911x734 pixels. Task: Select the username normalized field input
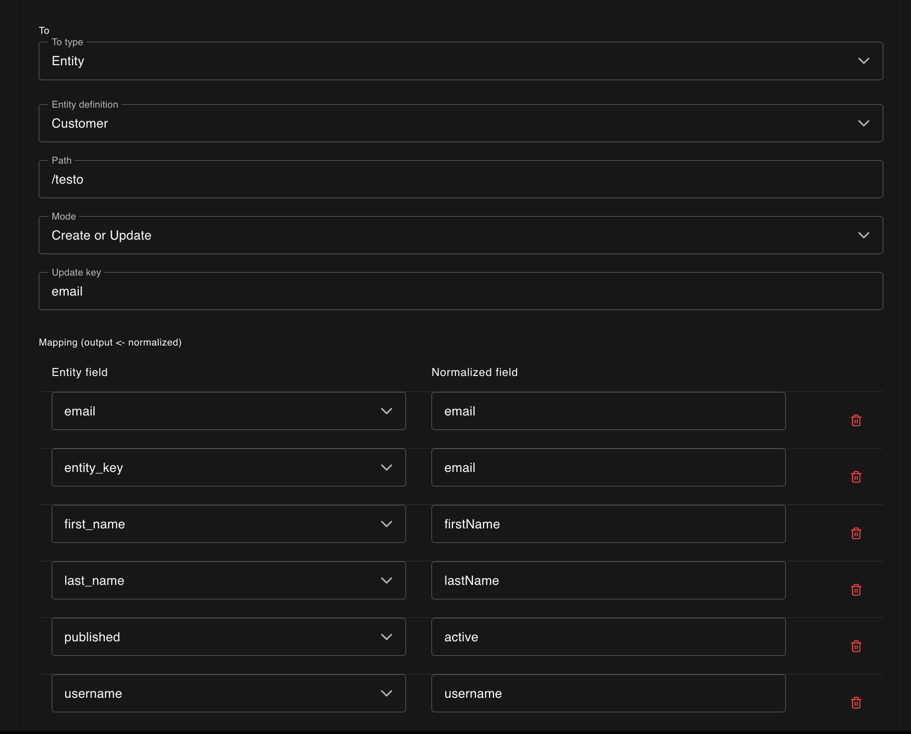[607, 693]
